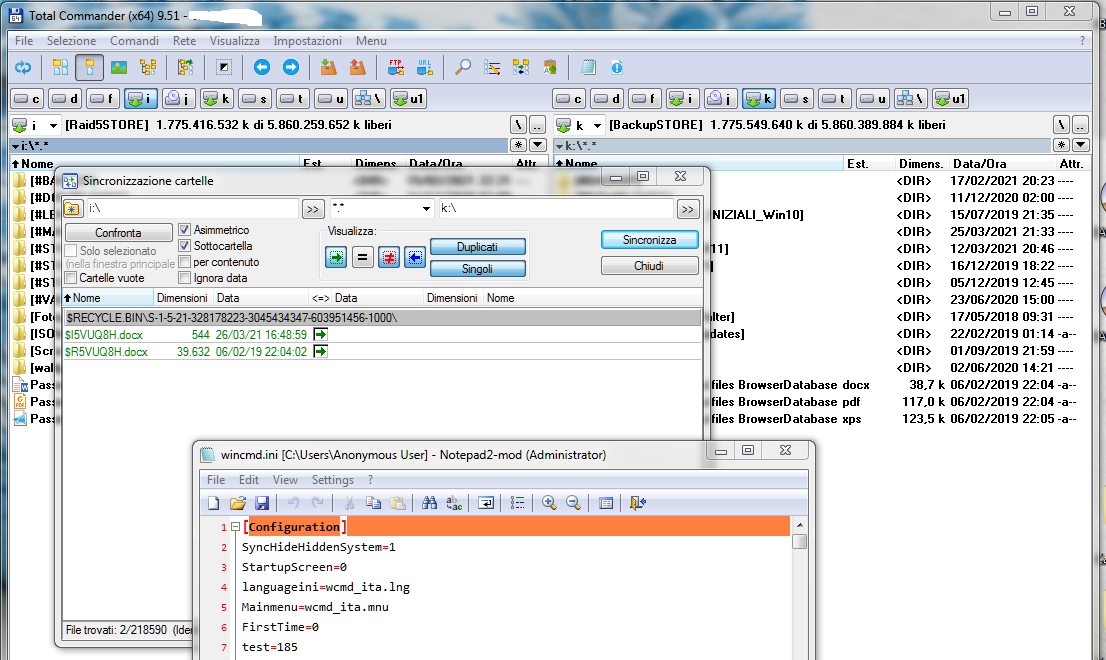Click the pack files icon in toolbar

click(328, 68)
